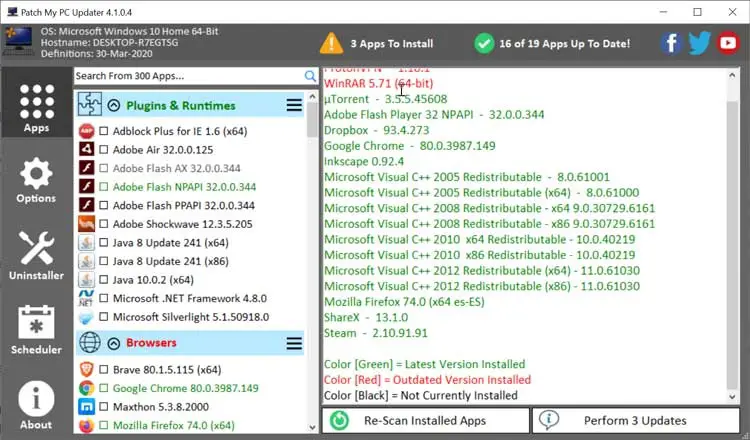This screenshot has width=750, height=440.
Task: Click the Maxthon browser icon
Action: pos(87,407)
